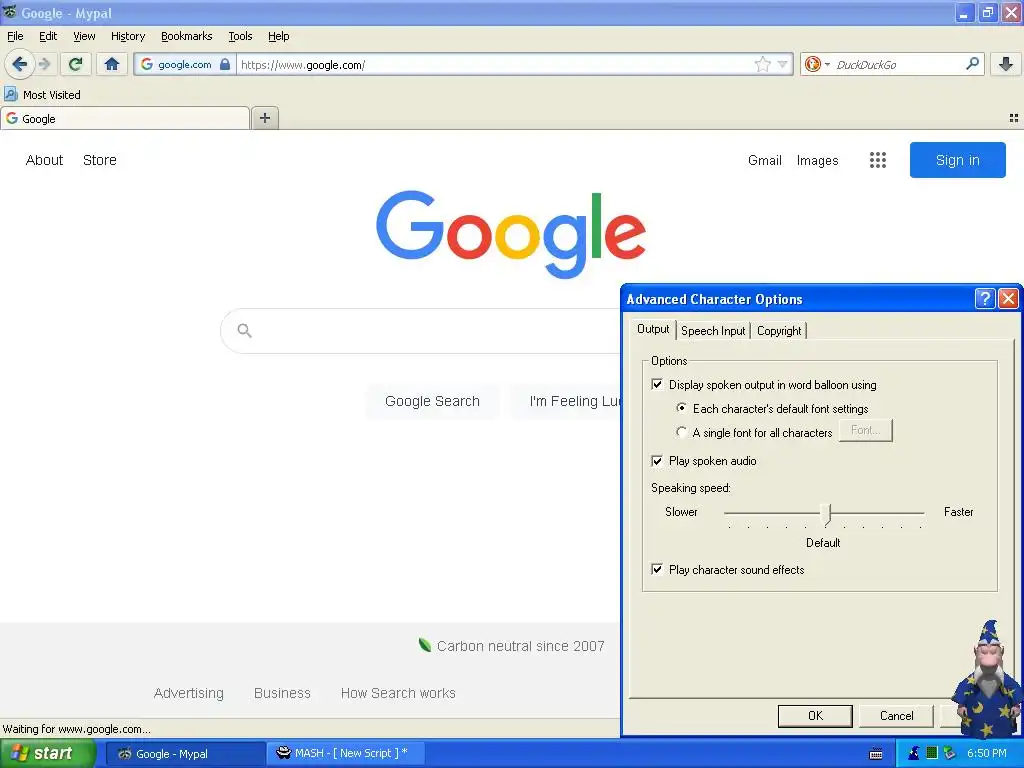Open the Most Visited bookmarks folder
Screen dimensions: 1024x768
point(42,95)
